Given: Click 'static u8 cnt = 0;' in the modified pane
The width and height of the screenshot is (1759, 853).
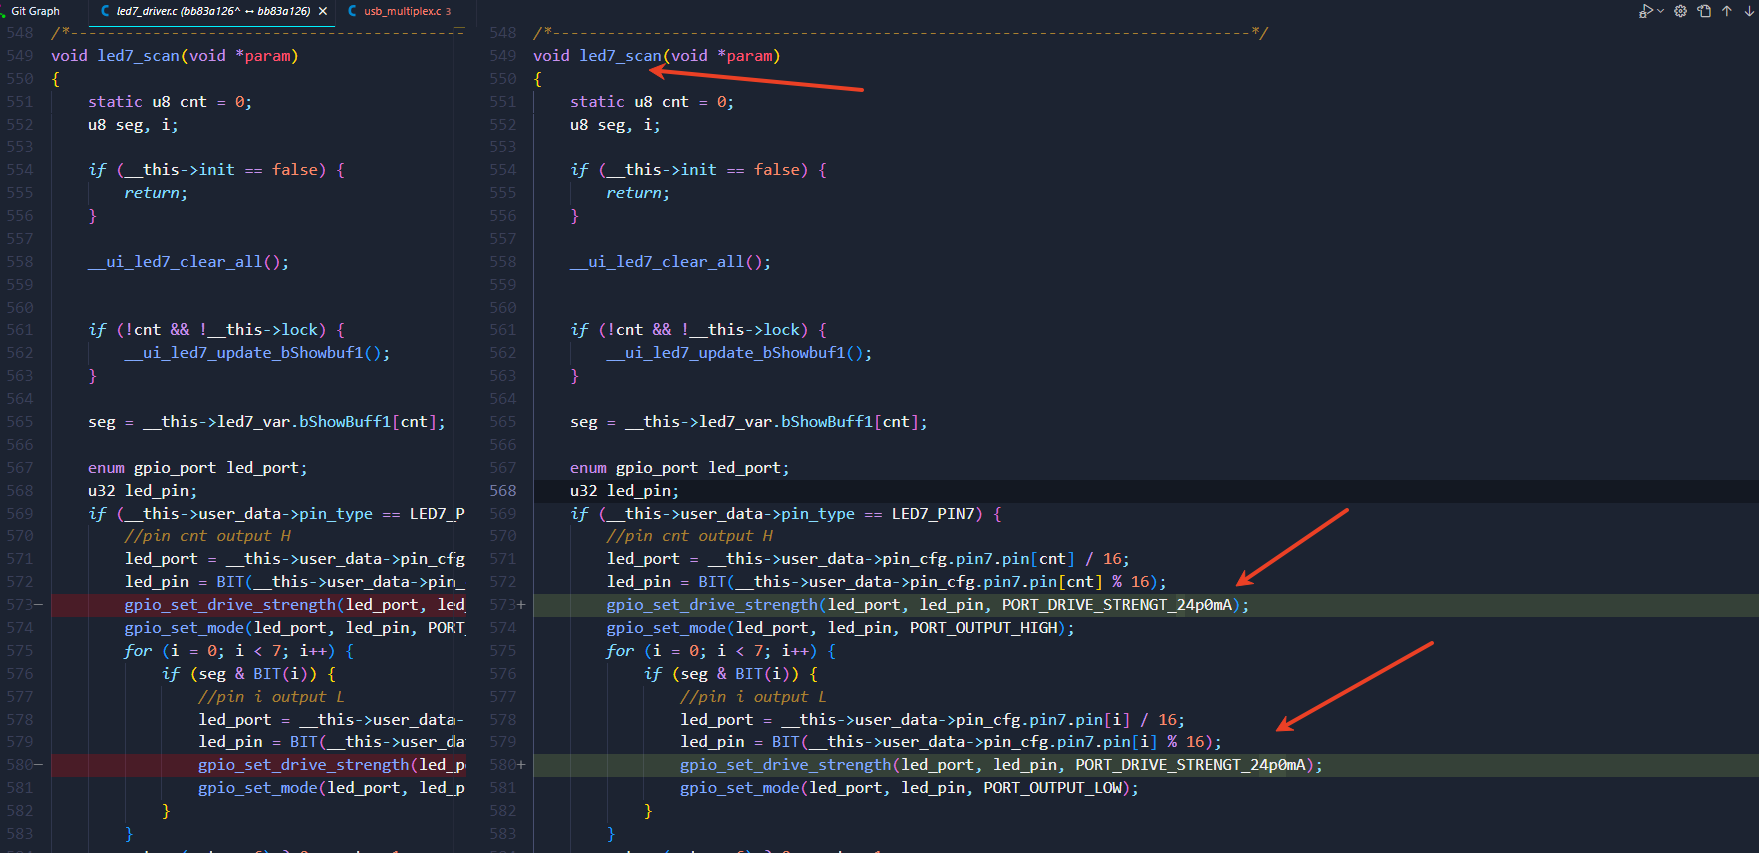Looking at the screenshot, I should [652, 102].
